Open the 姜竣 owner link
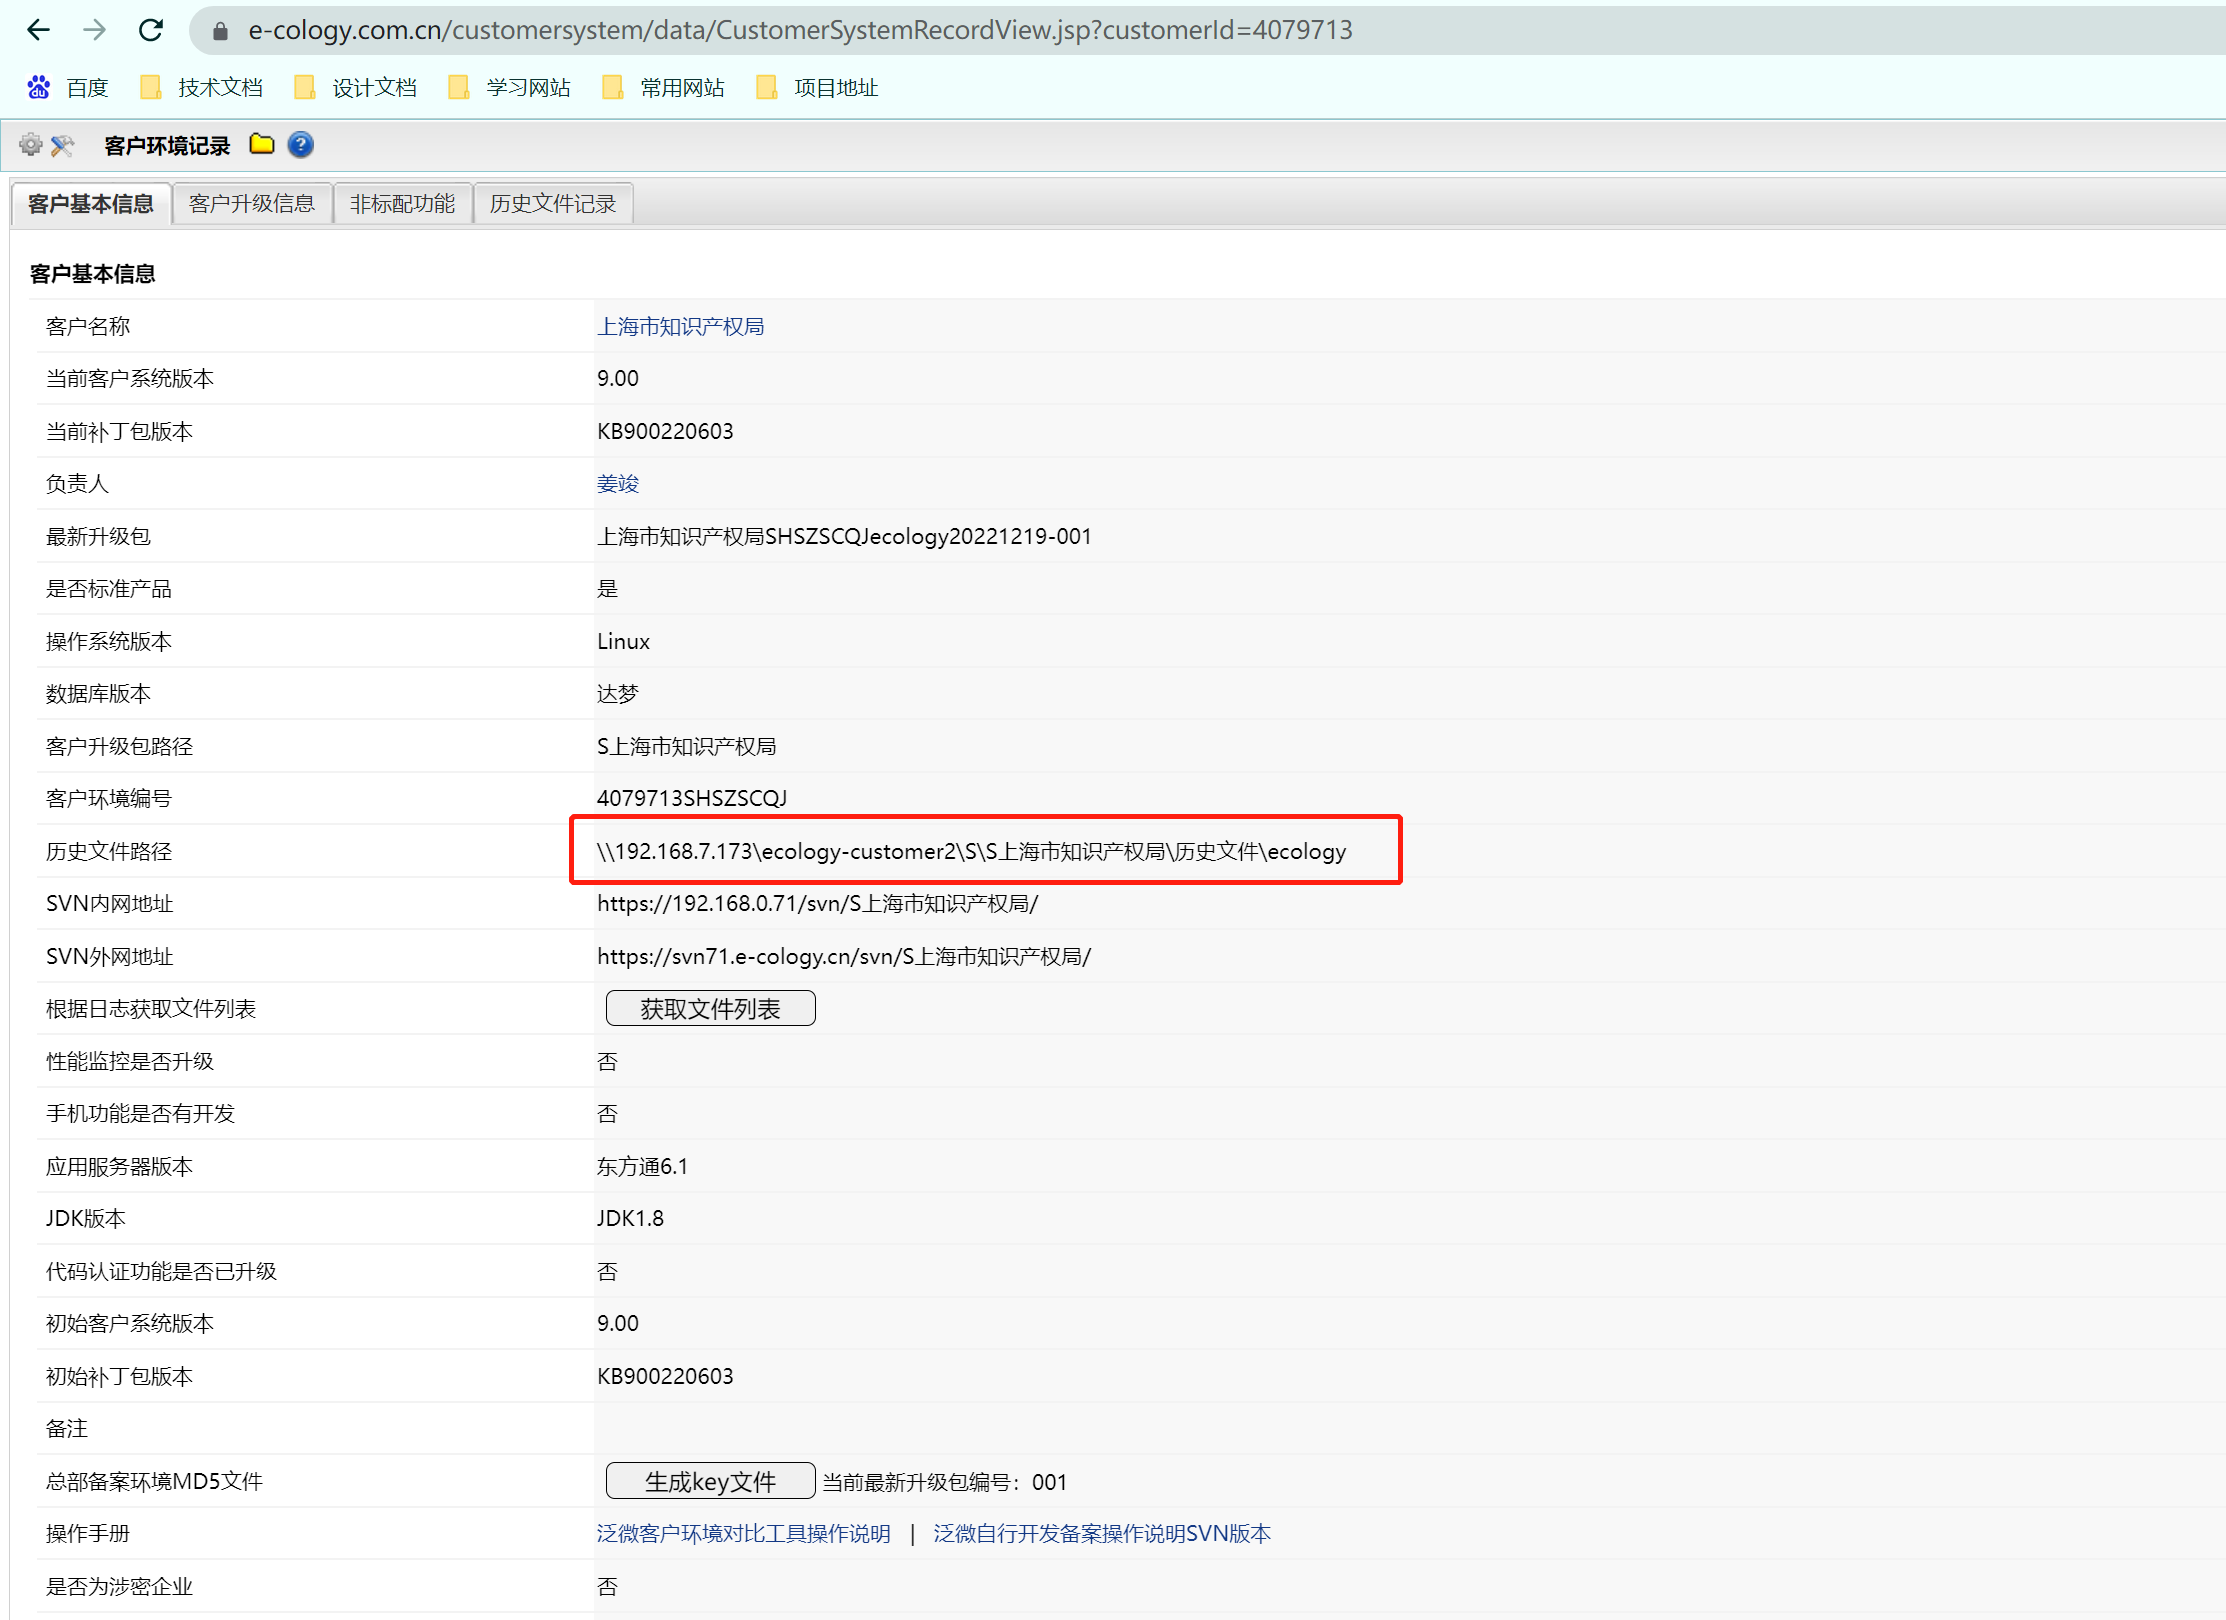2226x1620 pixels. 617,484
